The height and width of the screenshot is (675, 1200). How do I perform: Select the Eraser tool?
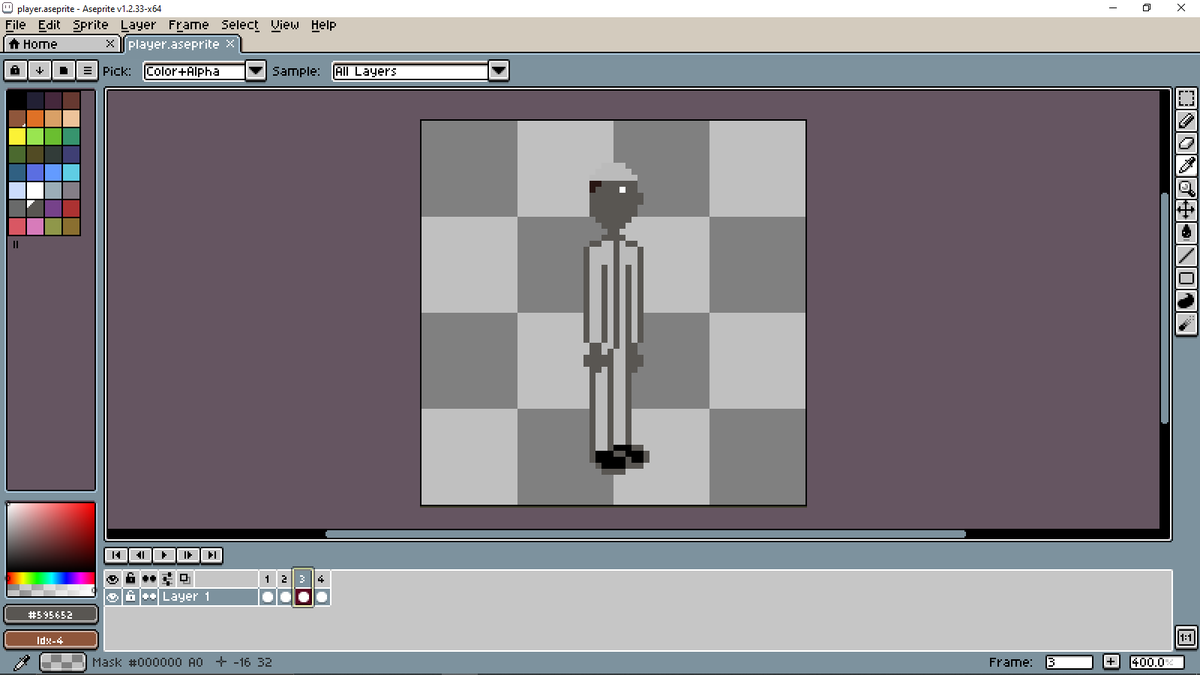pyautogui.click(x=1186, y=143)
